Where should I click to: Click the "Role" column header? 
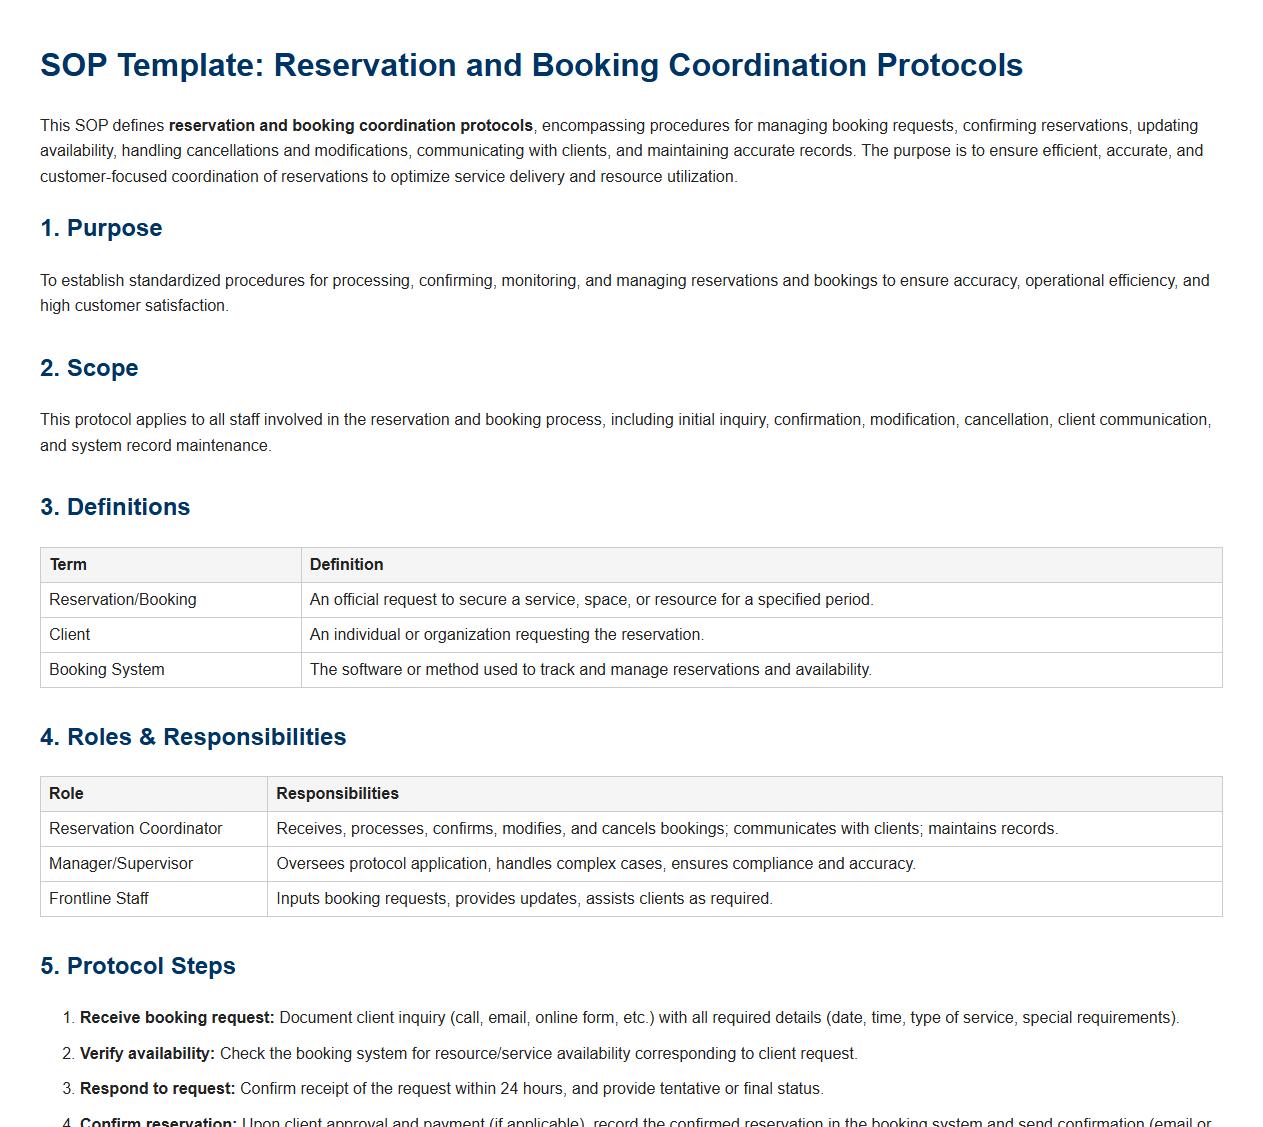click(66, 794)
